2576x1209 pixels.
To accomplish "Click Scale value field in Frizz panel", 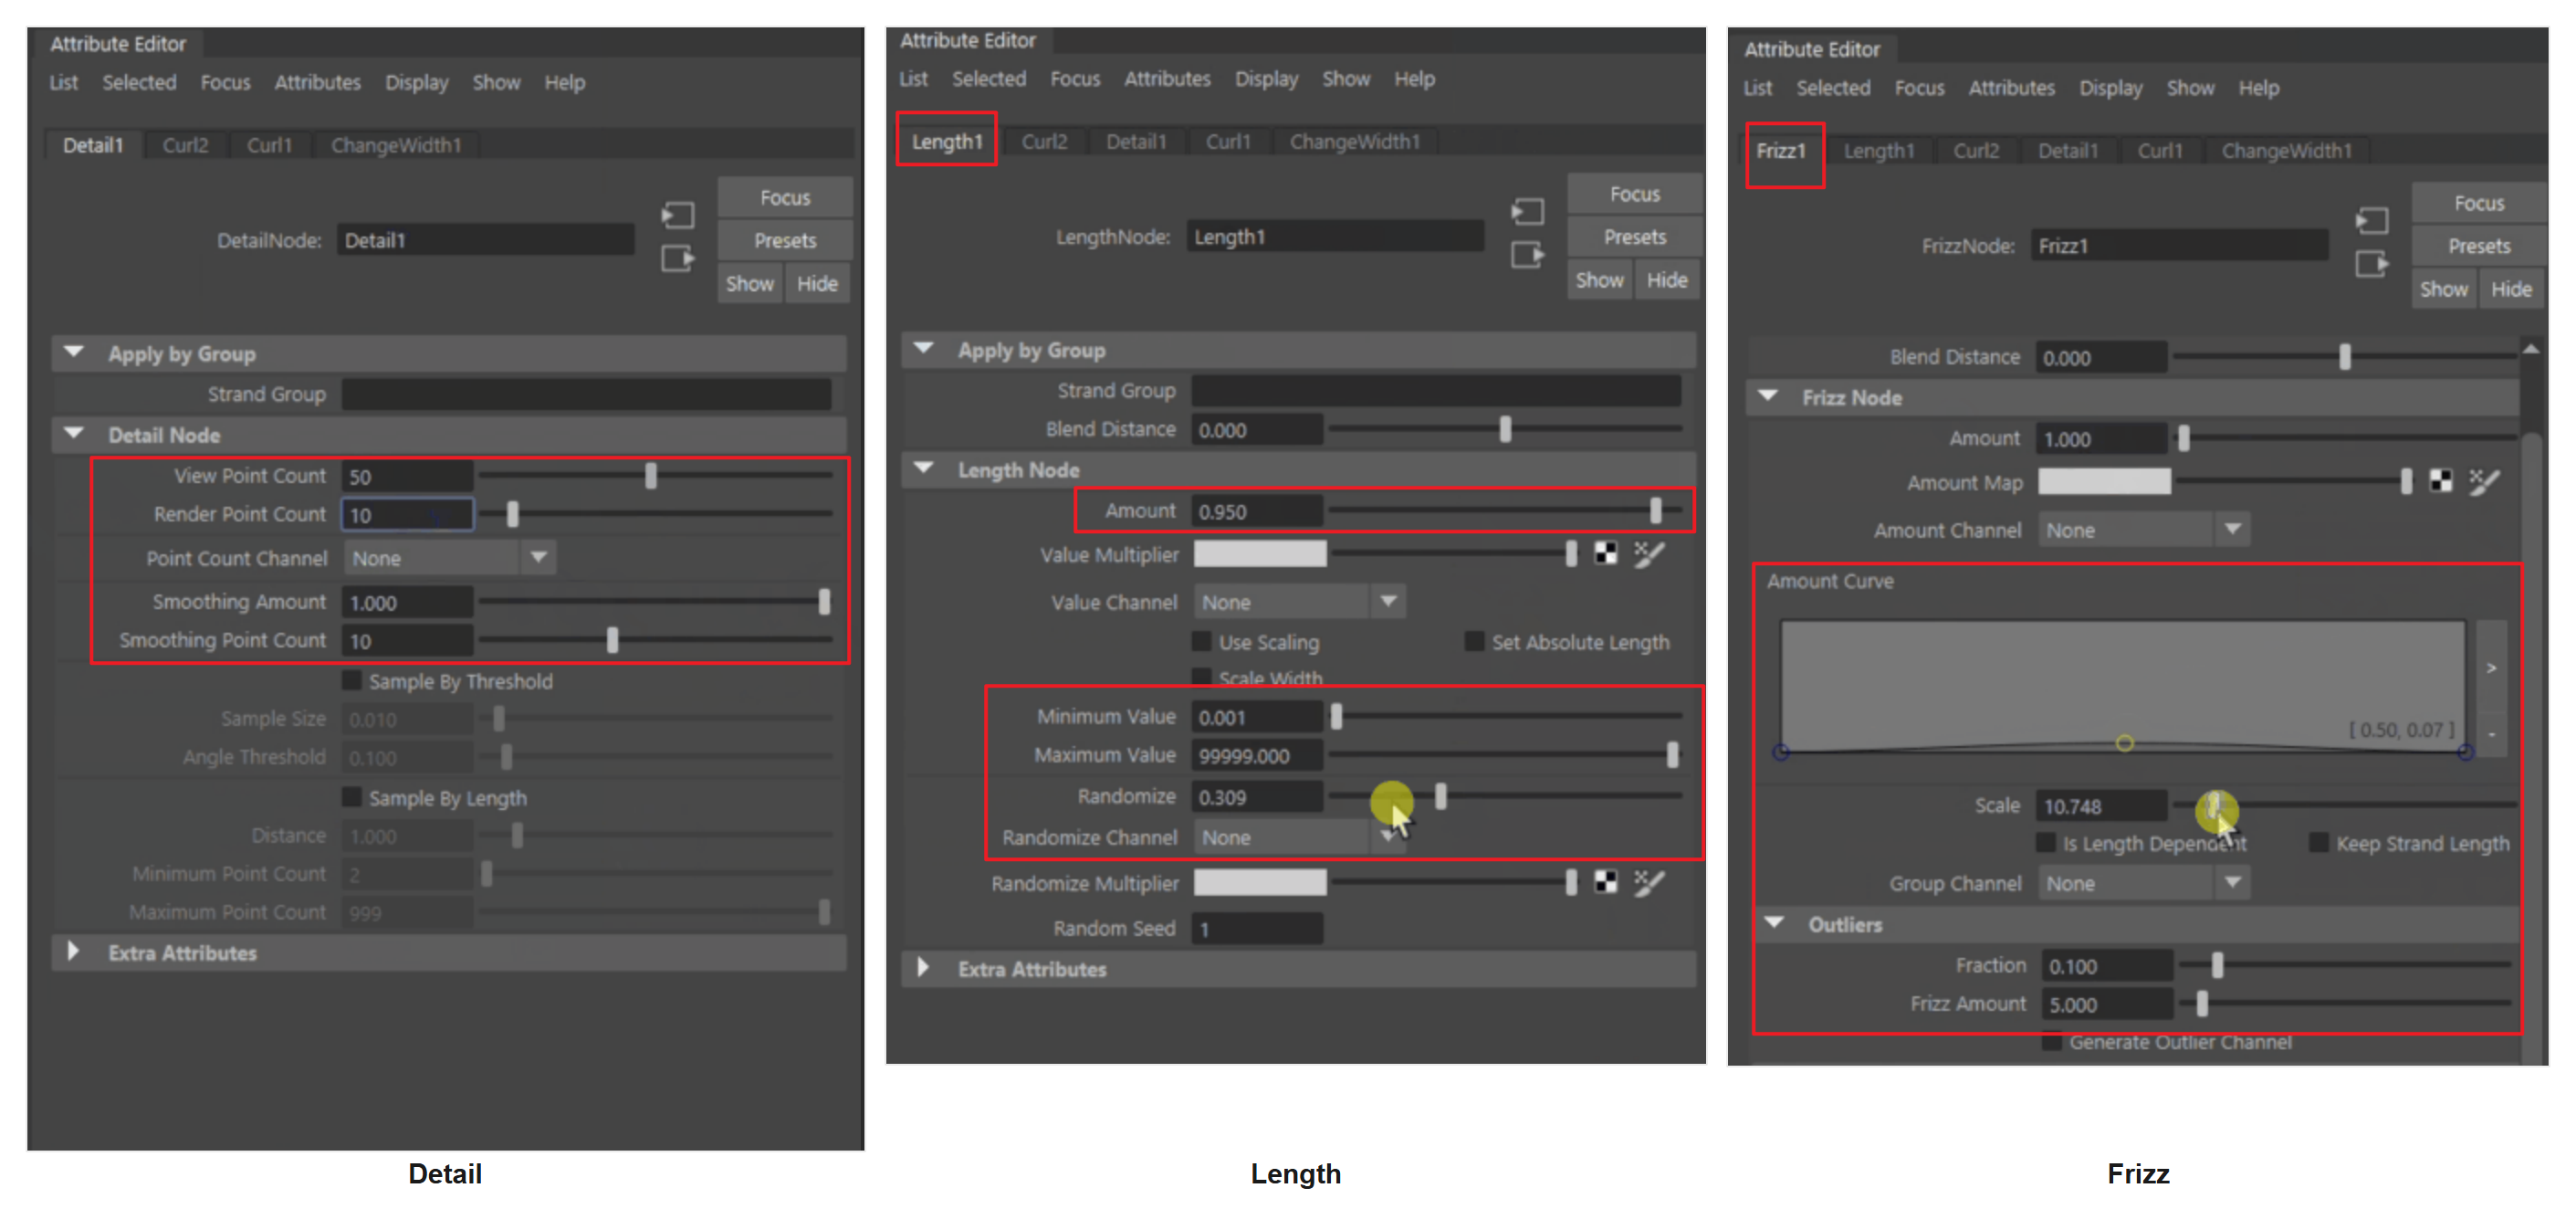I will pyautogui.click(x=2101, y=805).
